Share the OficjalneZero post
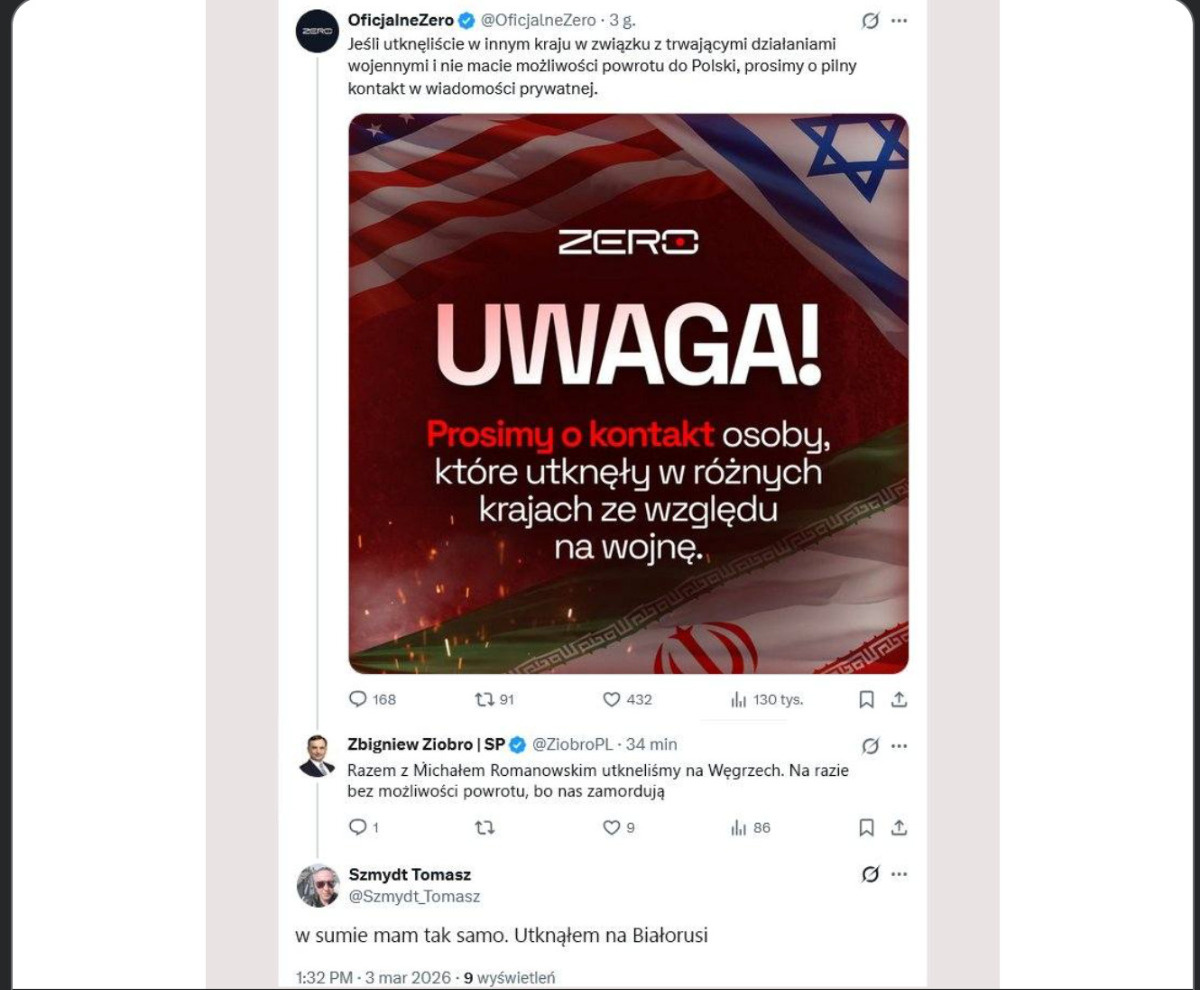The height and width of the screenshot is (990, 1200). click(899, 700)
